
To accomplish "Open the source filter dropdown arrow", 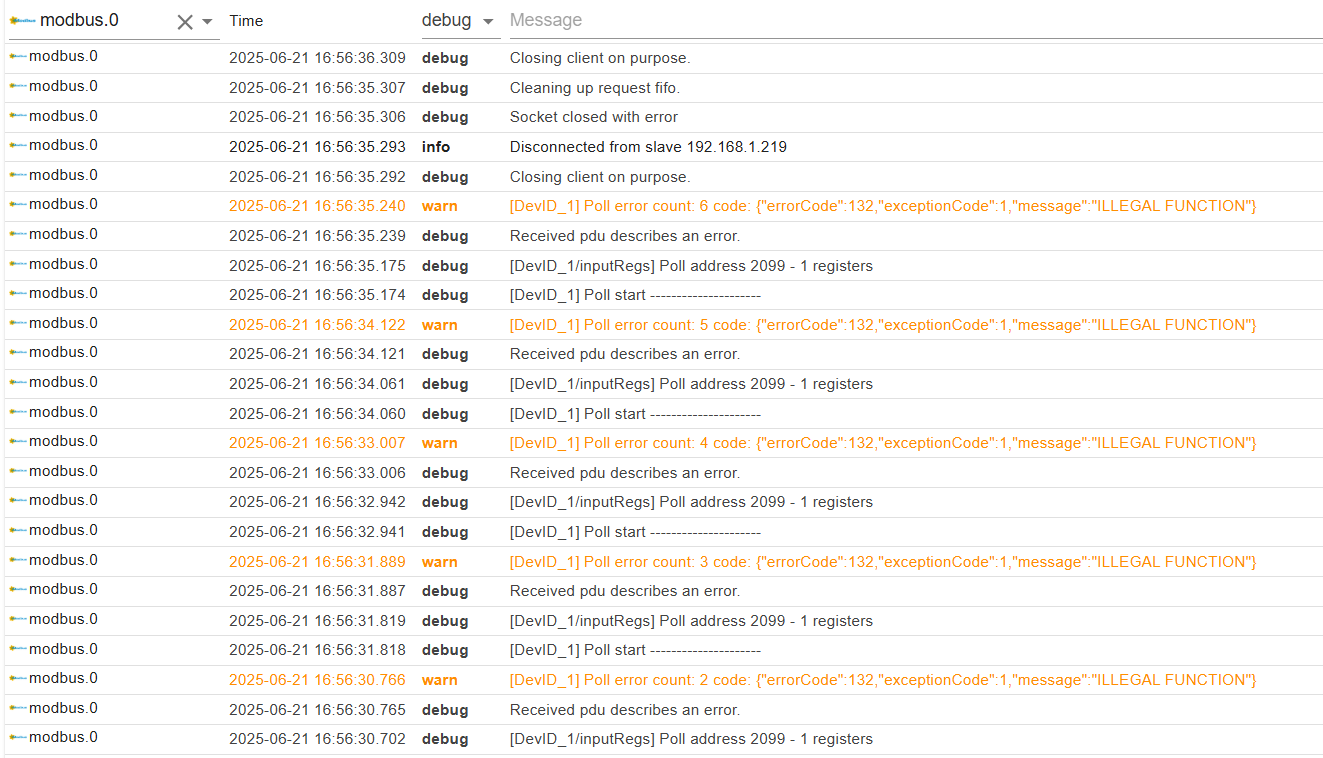I will click(x=207, y=22).
